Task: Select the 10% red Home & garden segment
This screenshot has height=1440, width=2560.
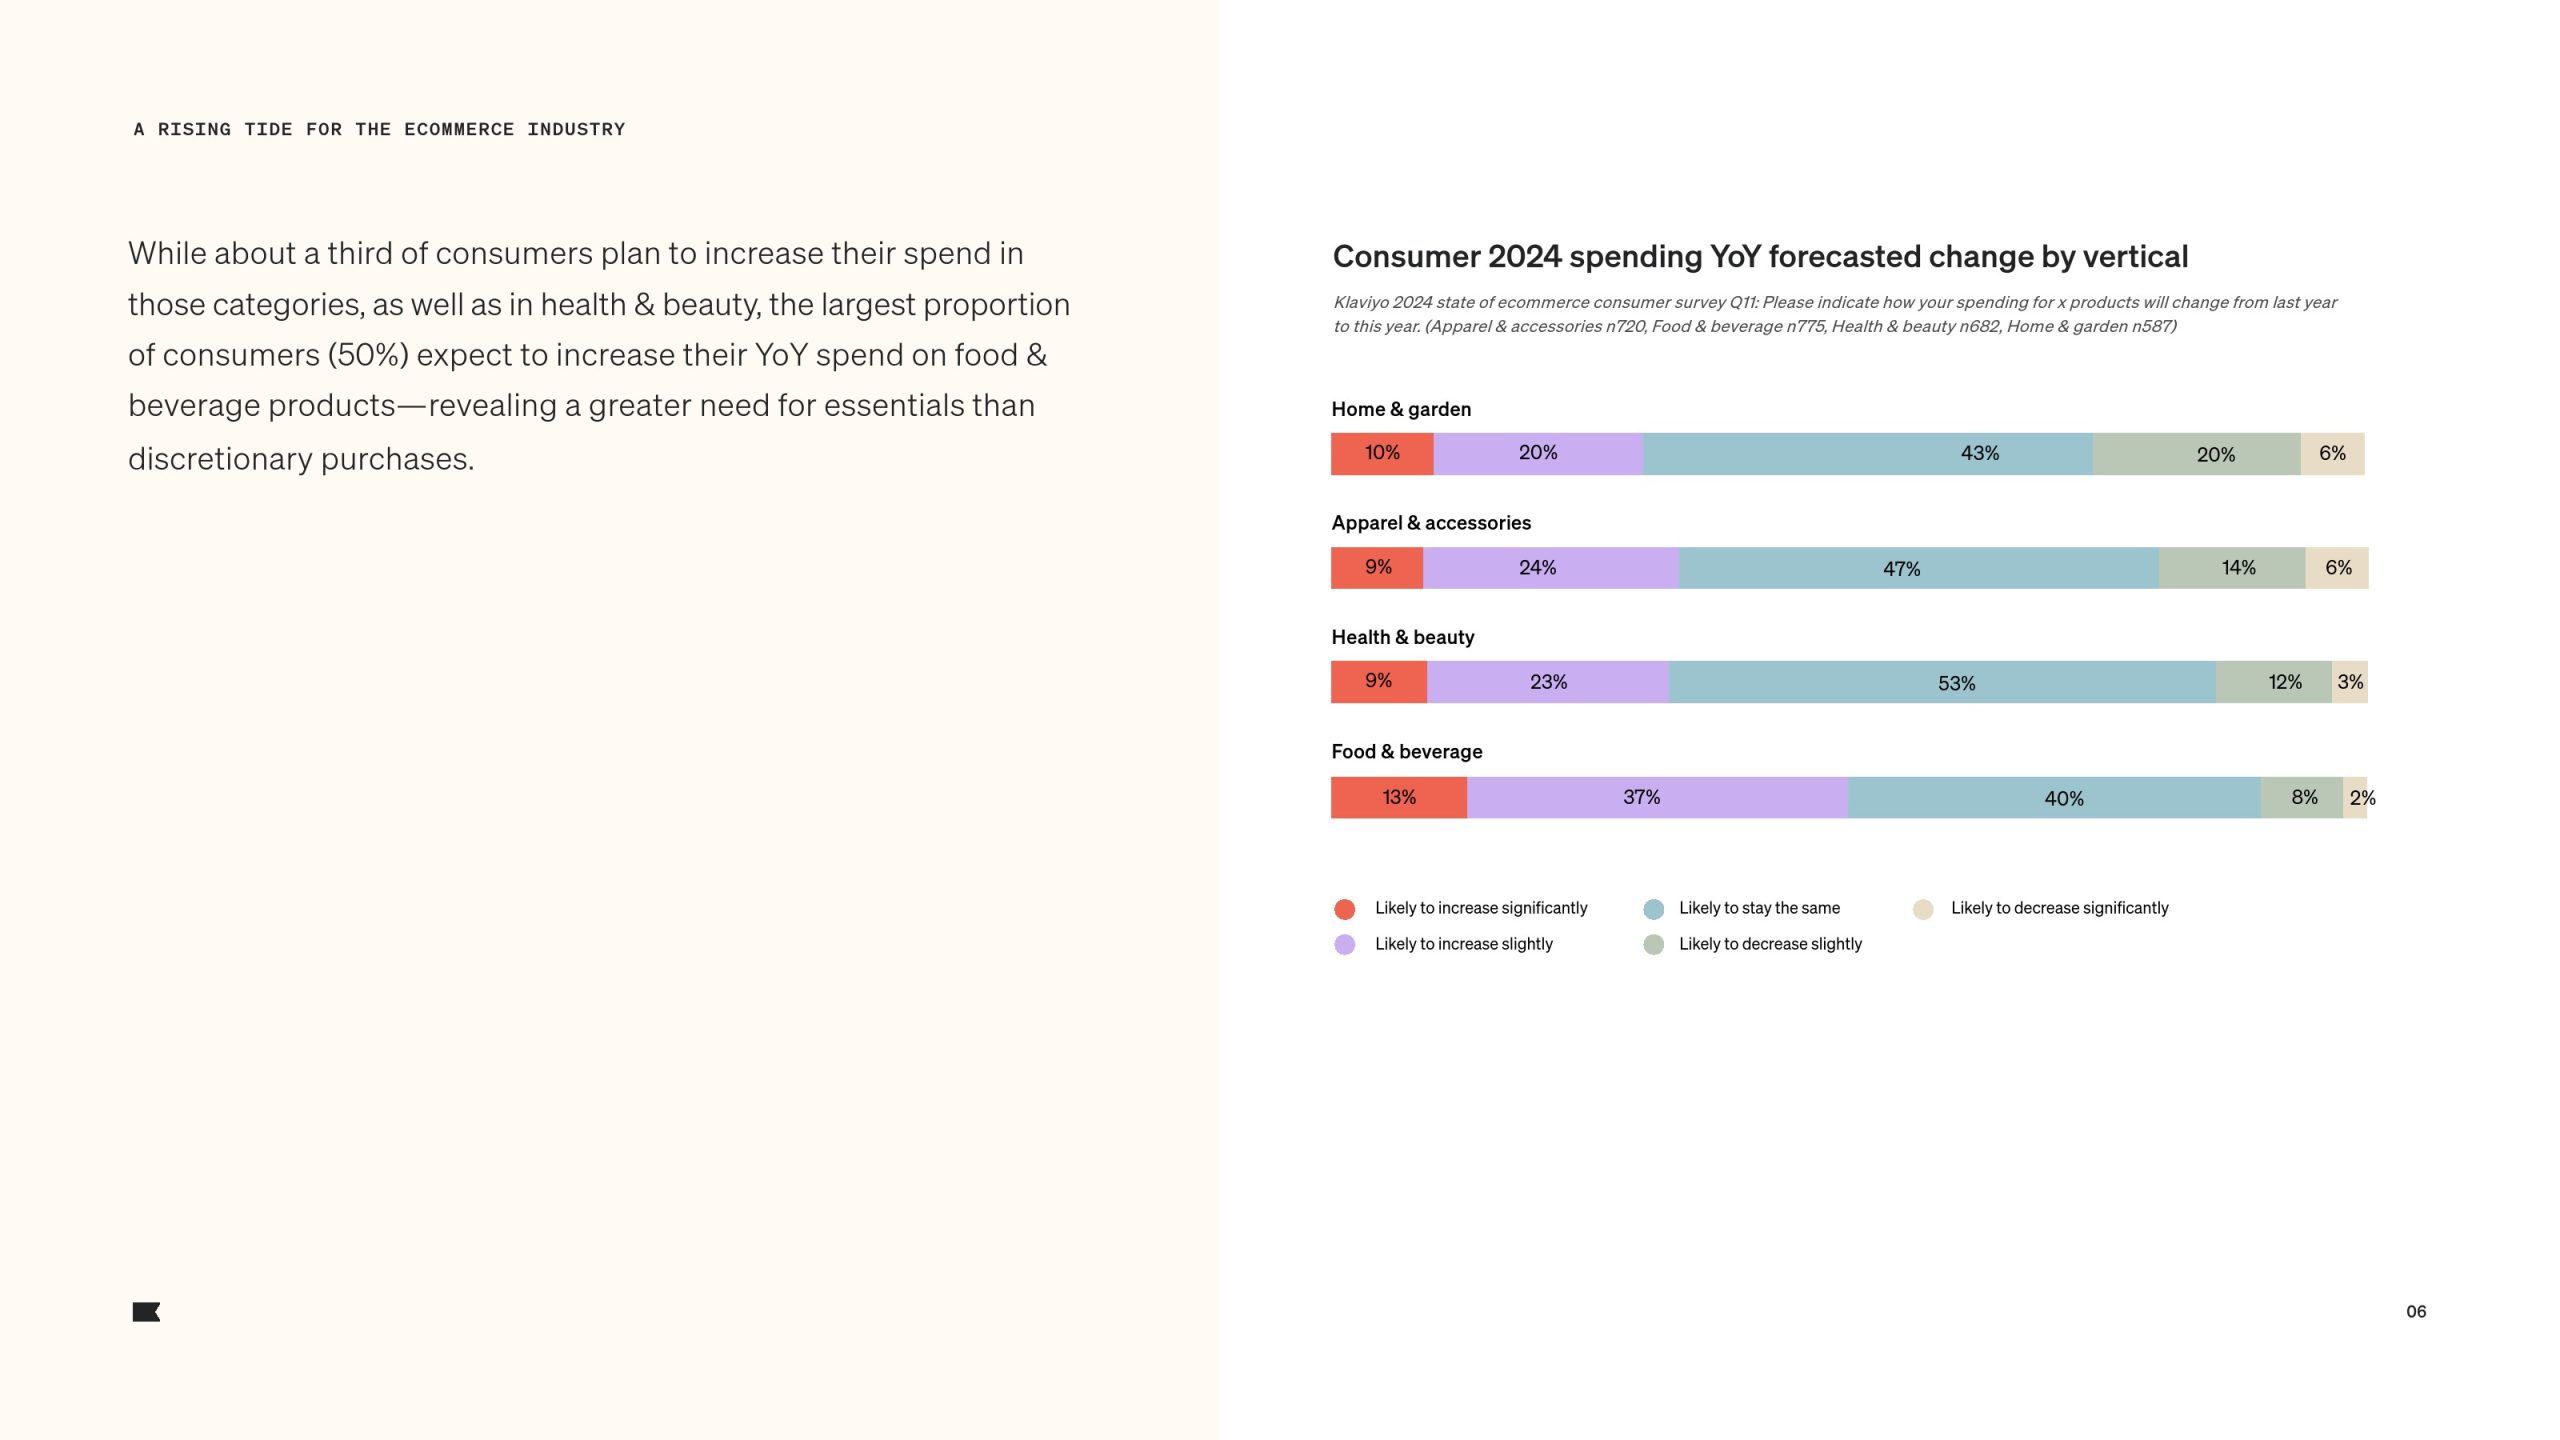Action: pyautogui.click(x=1382, y=454)
